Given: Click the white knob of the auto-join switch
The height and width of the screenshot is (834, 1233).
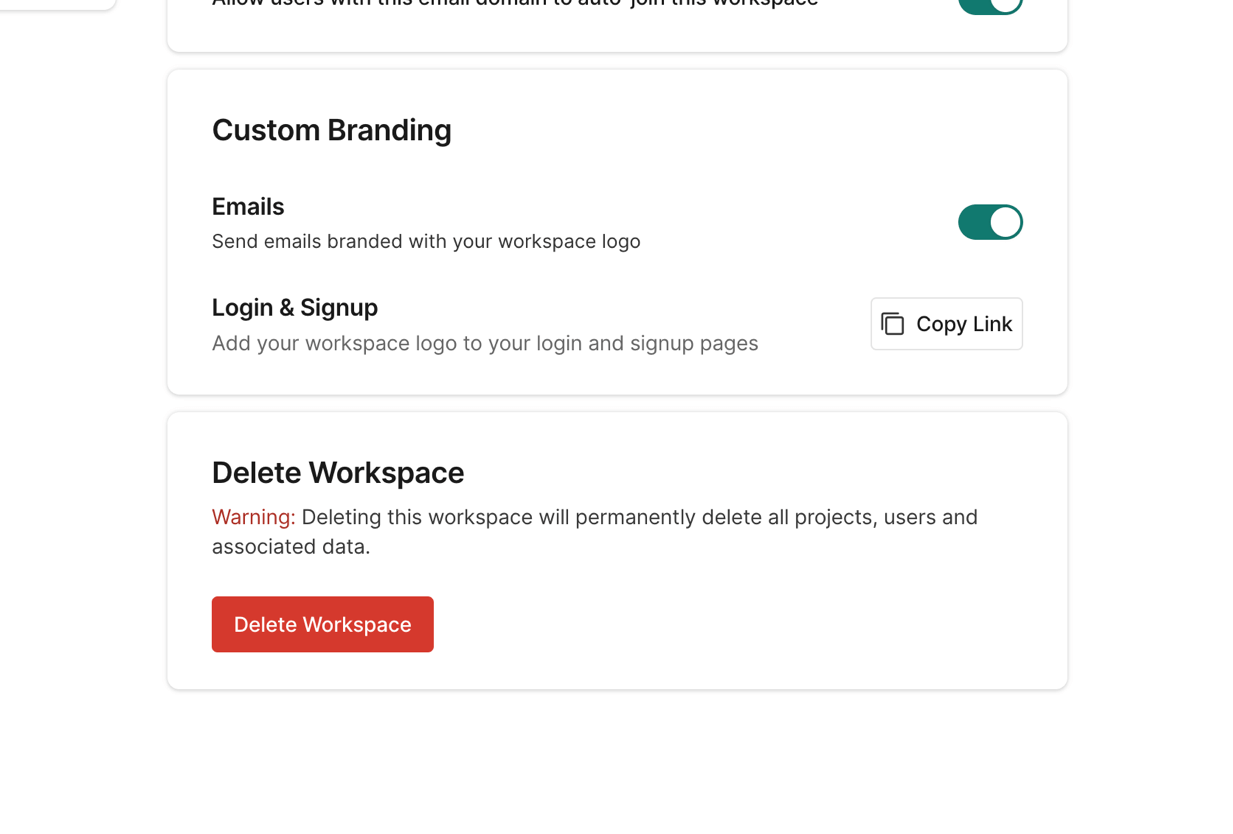Looking at the screenshot, I should click(1005, 3).
